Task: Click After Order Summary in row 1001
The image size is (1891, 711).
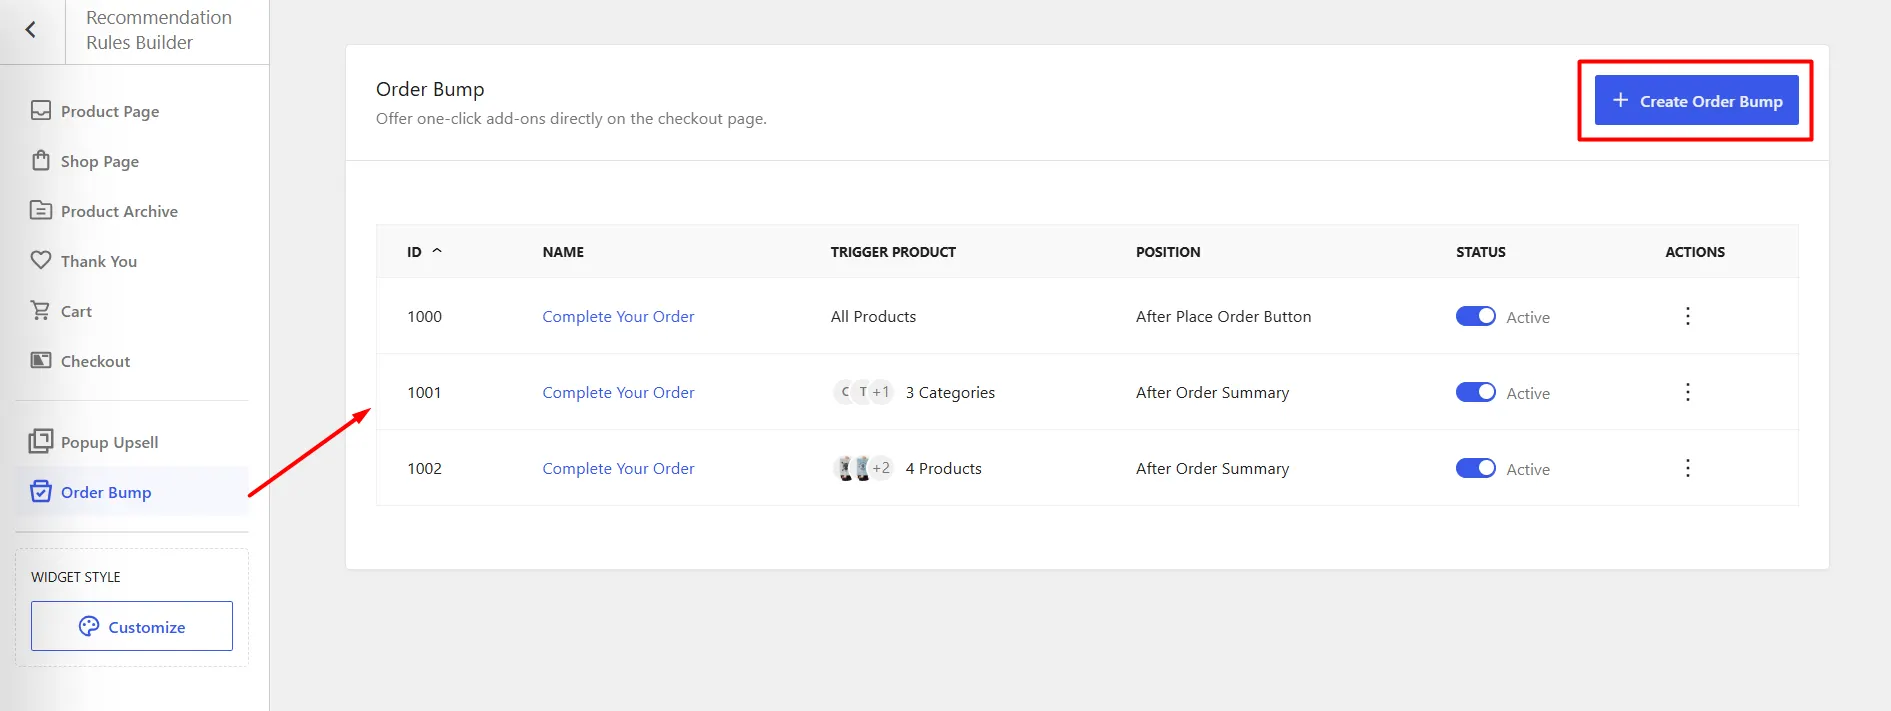Action: pyautogui.click(x=1212, y=392)
